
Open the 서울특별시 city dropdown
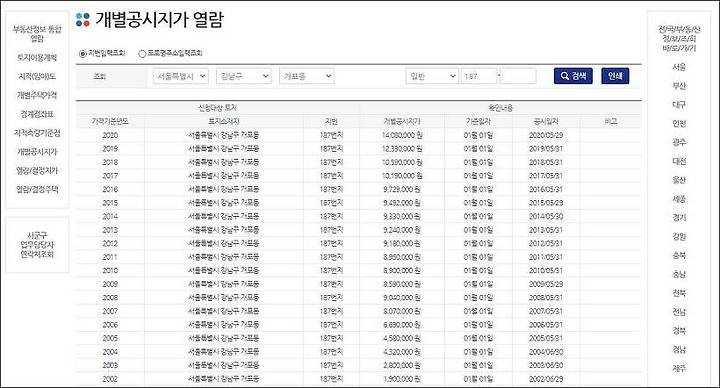[x=181, y=76]
